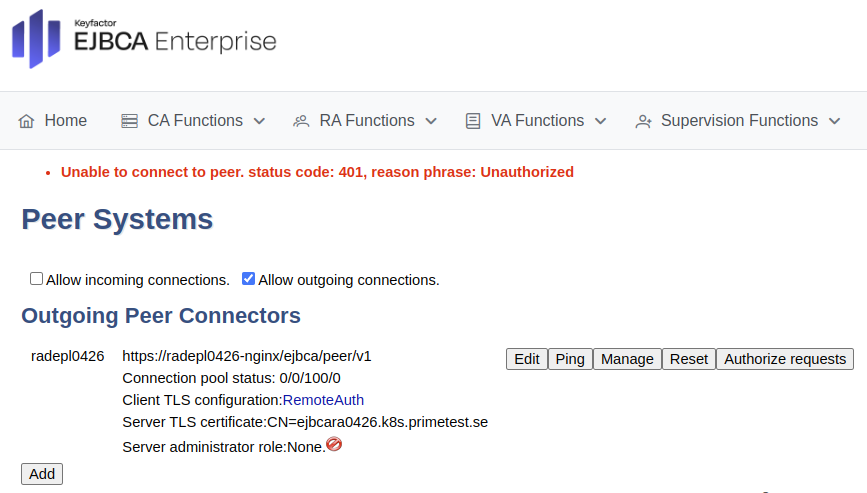Click Edit for the radepl0426 connector
The height and width of the screenshot is (493, 867).
pyautogui.click(x=527, y=359)
